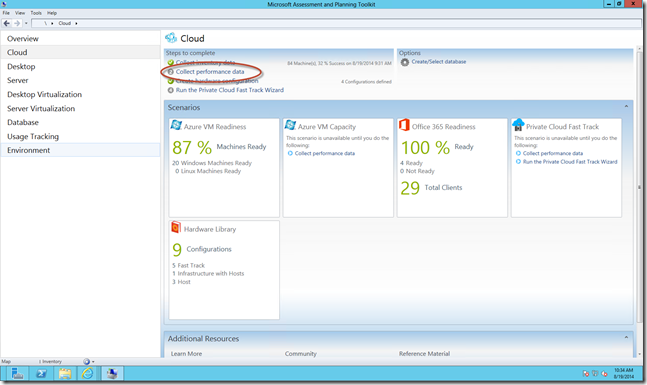Click the status bar dropdown globe icon
The width and height of the screenshot is (647, 385).
coord(87,361)
